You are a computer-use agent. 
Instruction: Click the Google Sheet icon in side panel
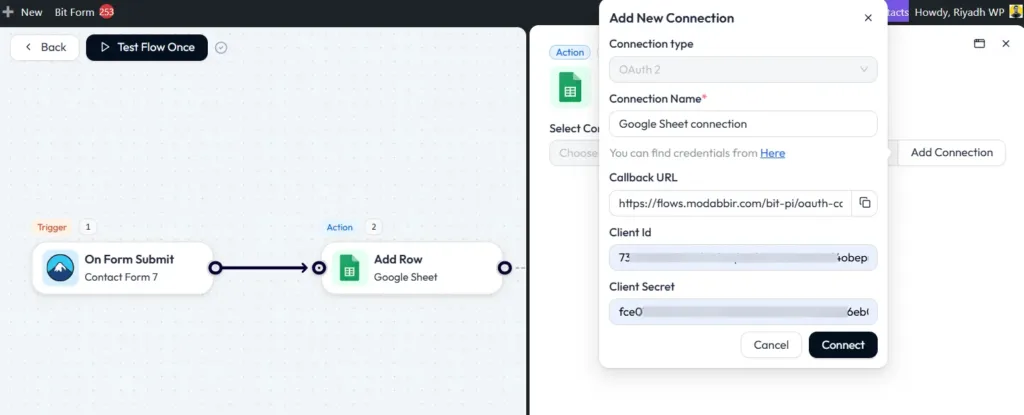tap(569, 87)
